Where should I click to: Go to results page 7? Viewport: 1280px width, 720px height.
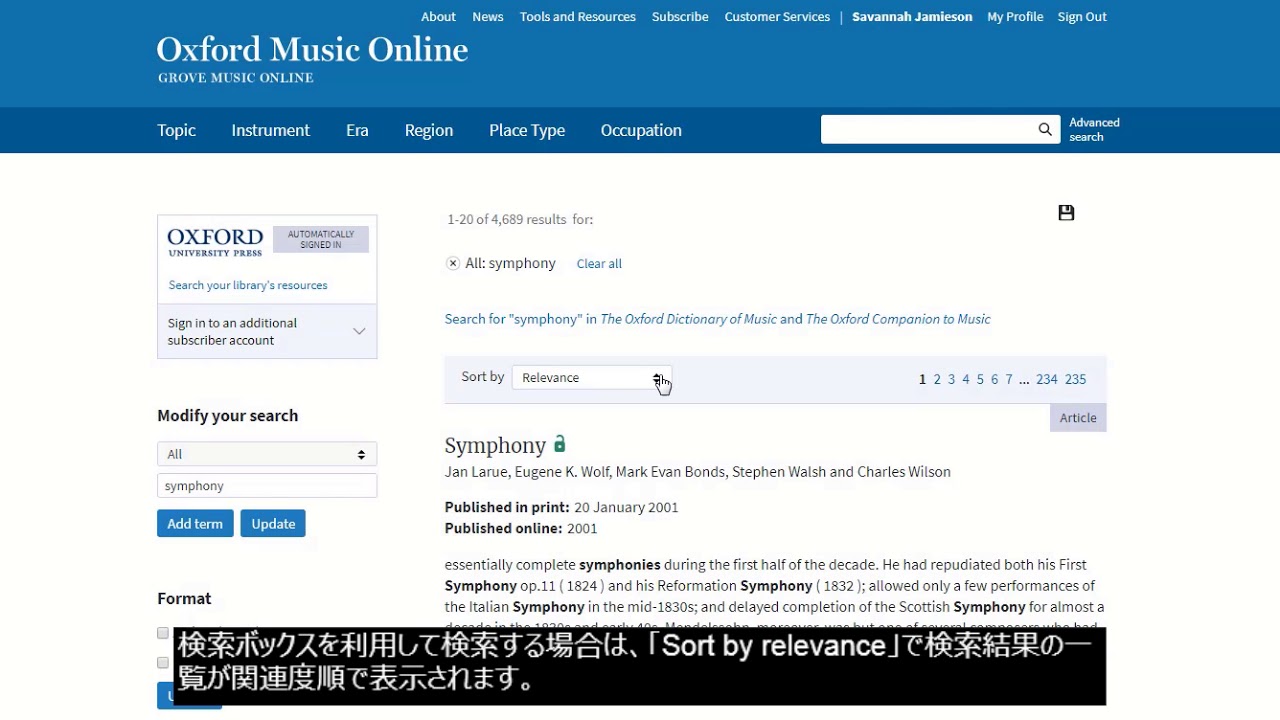pos(1009,379)
